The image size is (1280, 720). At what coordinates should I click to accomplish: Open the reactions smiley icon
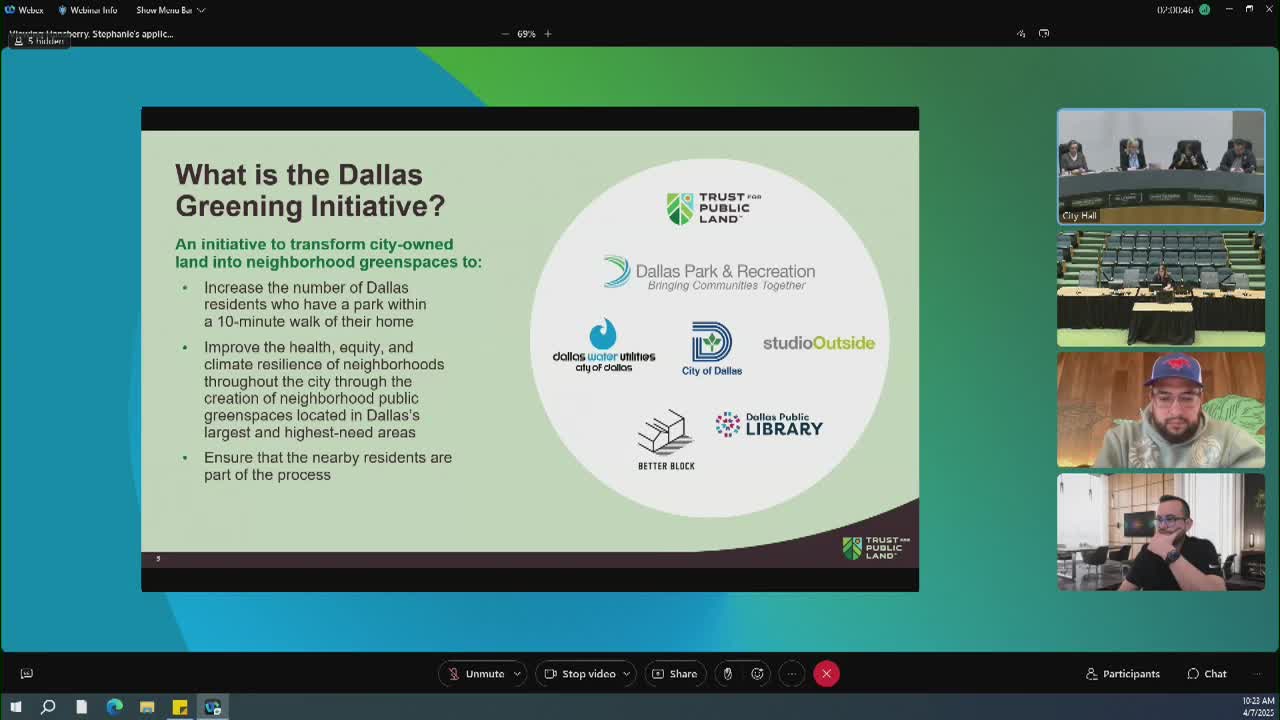click(x=758, y=674)
